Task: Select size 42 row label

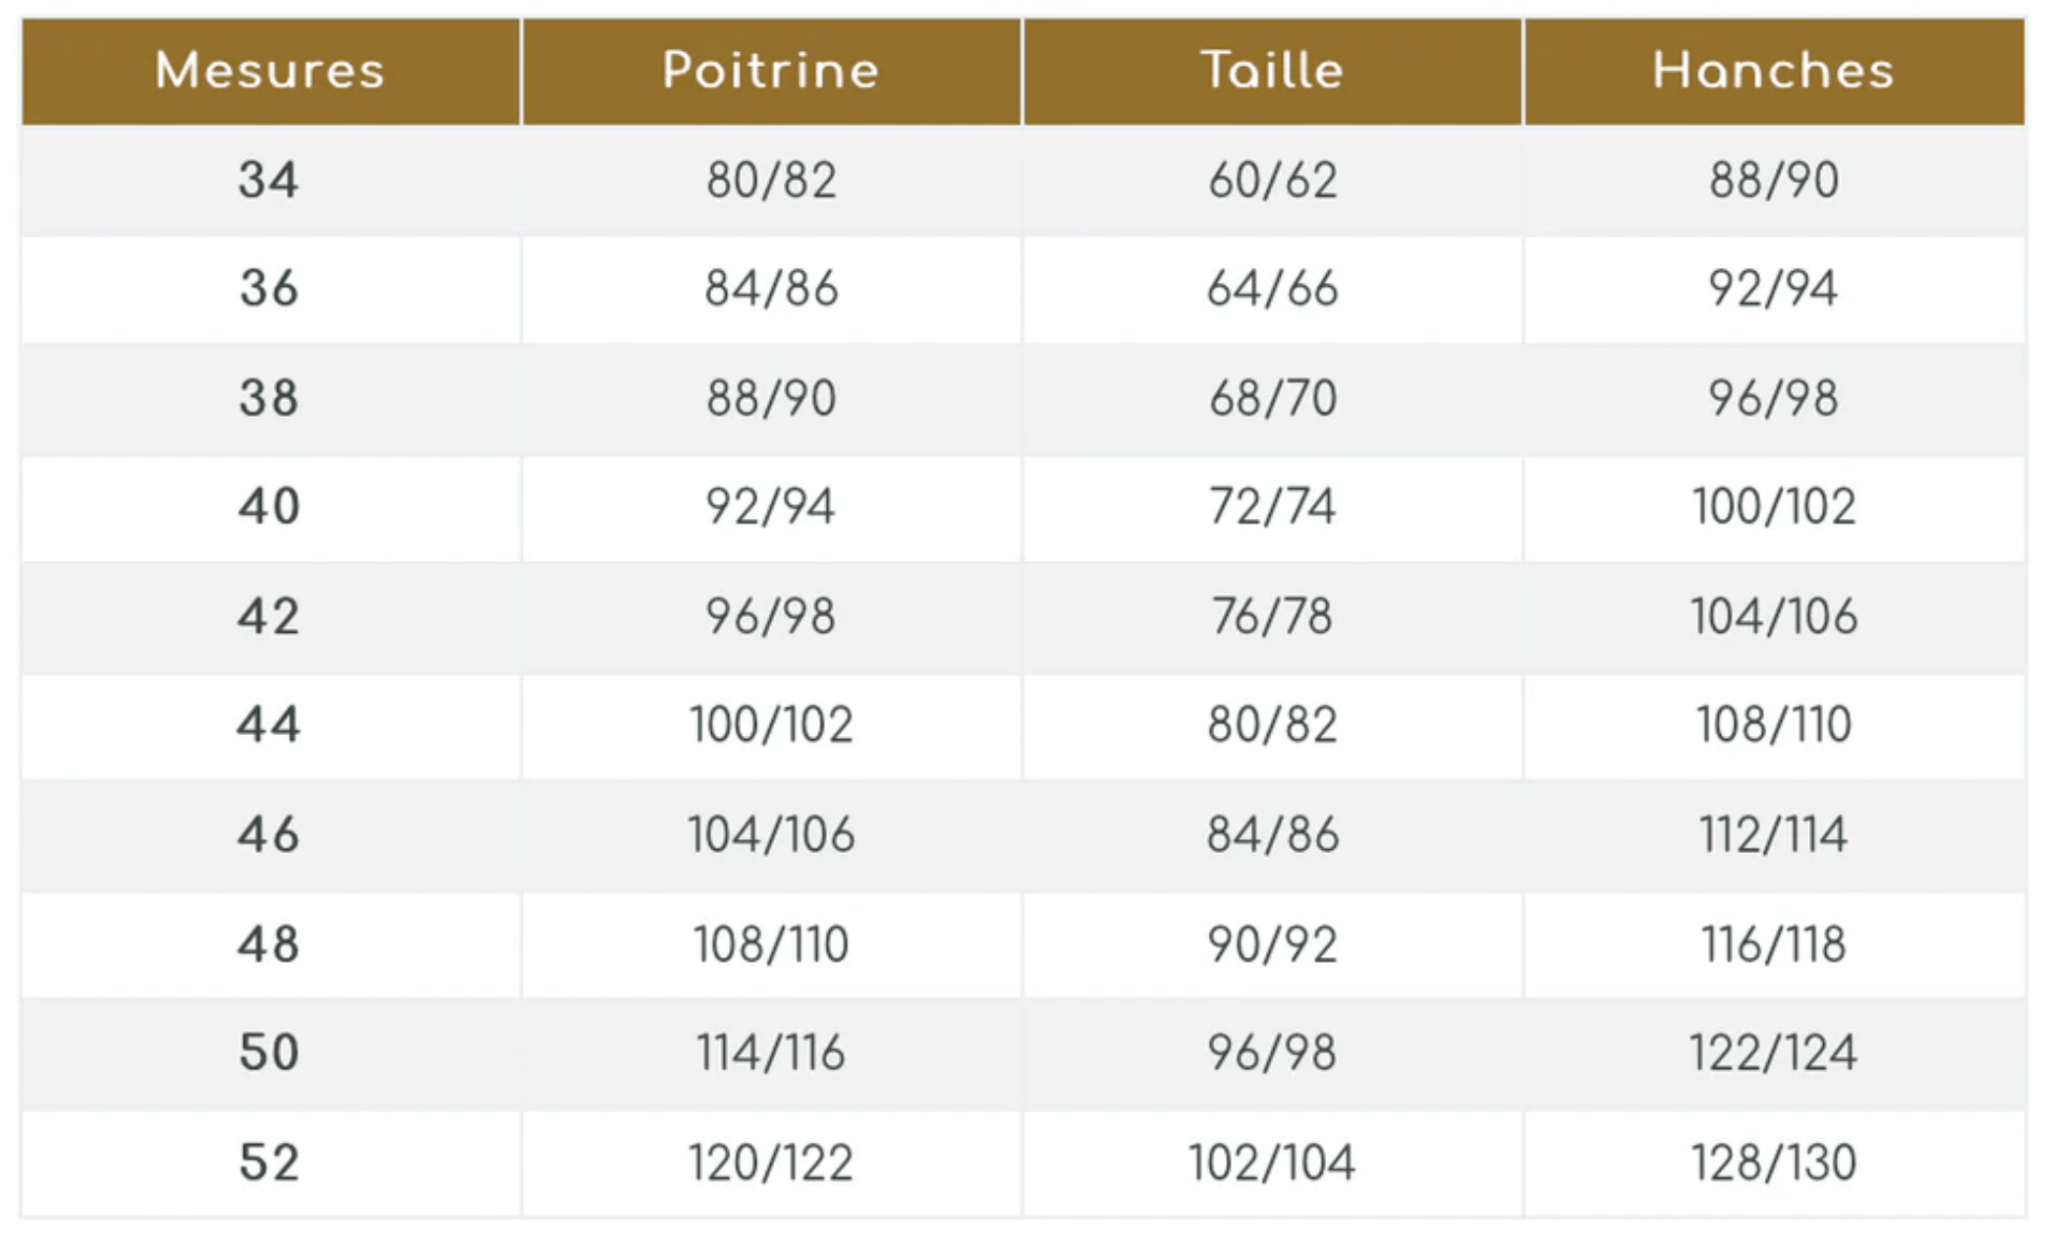Action: tap(269, 616)
